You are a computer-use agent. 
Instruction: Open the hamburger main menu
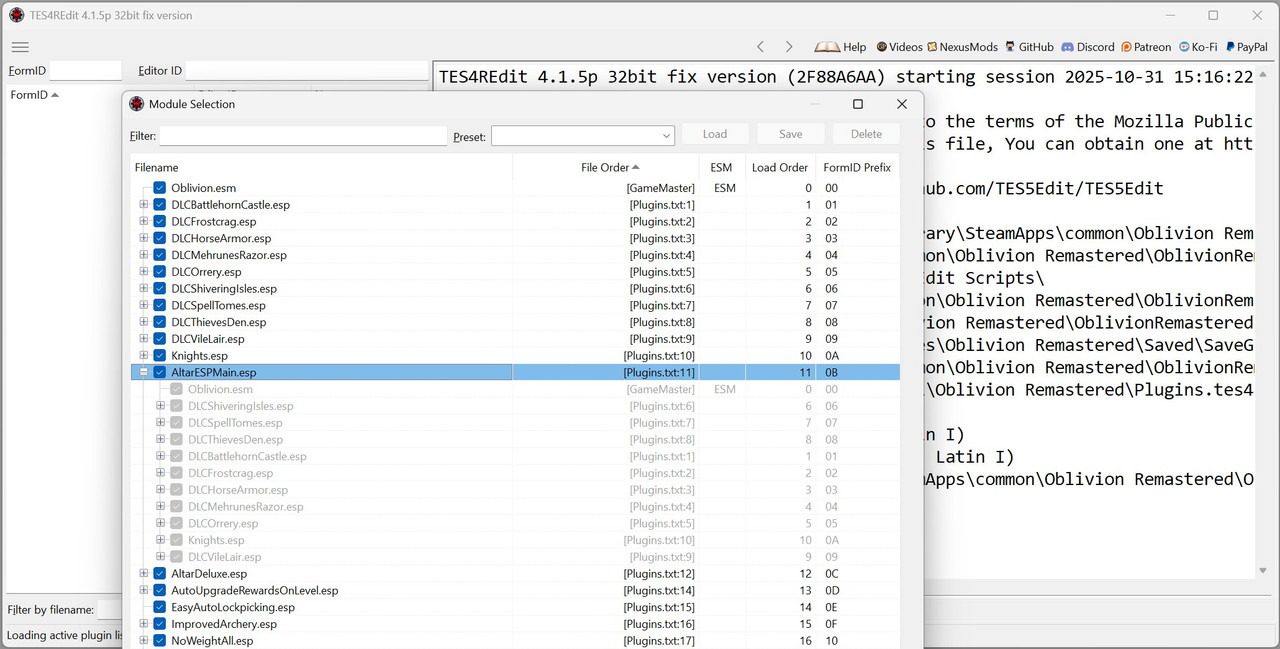click(20, 47)
